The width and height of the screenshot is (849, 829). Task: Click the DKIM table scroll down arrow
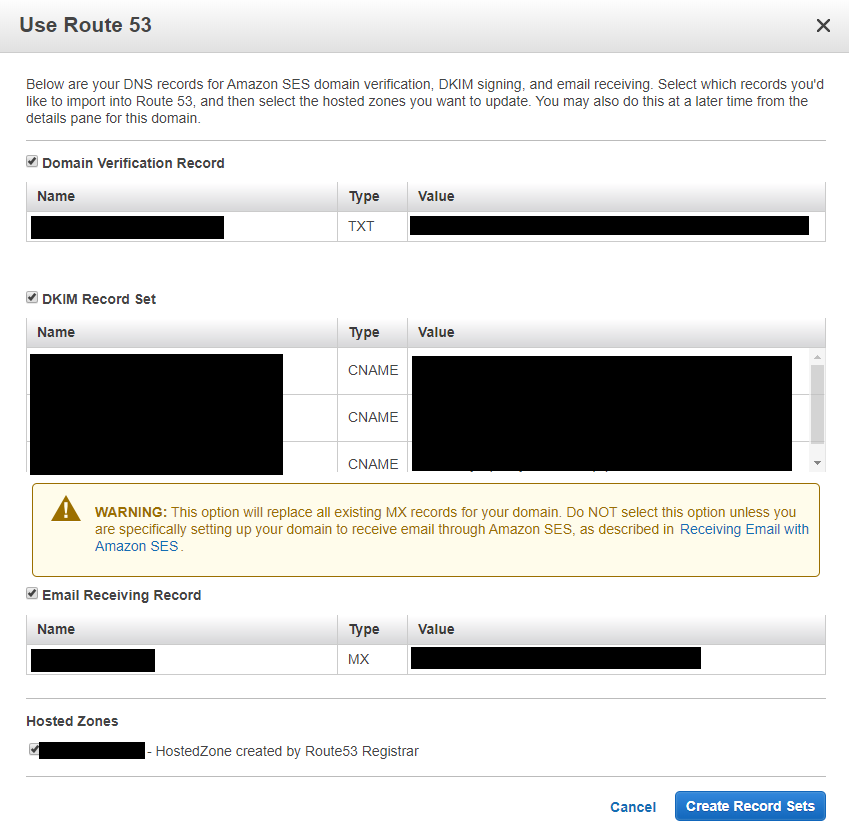click(817, 463)
